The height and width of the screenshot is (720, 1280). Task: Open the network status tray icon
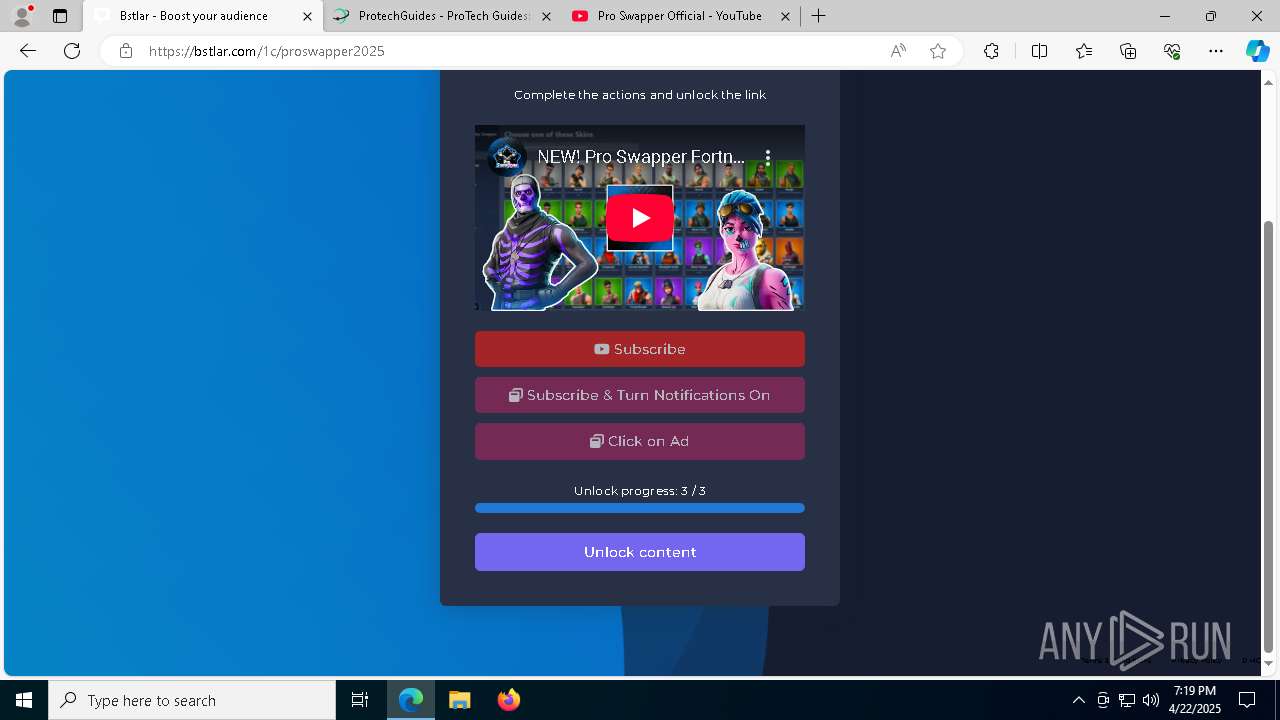tap(1127, 700)
